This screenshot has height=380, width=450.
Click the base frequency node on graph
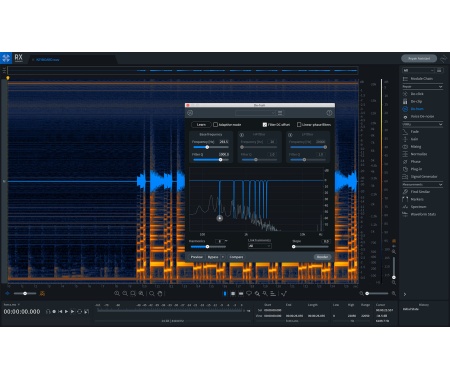pyautogui.click(x=220, y=218)
